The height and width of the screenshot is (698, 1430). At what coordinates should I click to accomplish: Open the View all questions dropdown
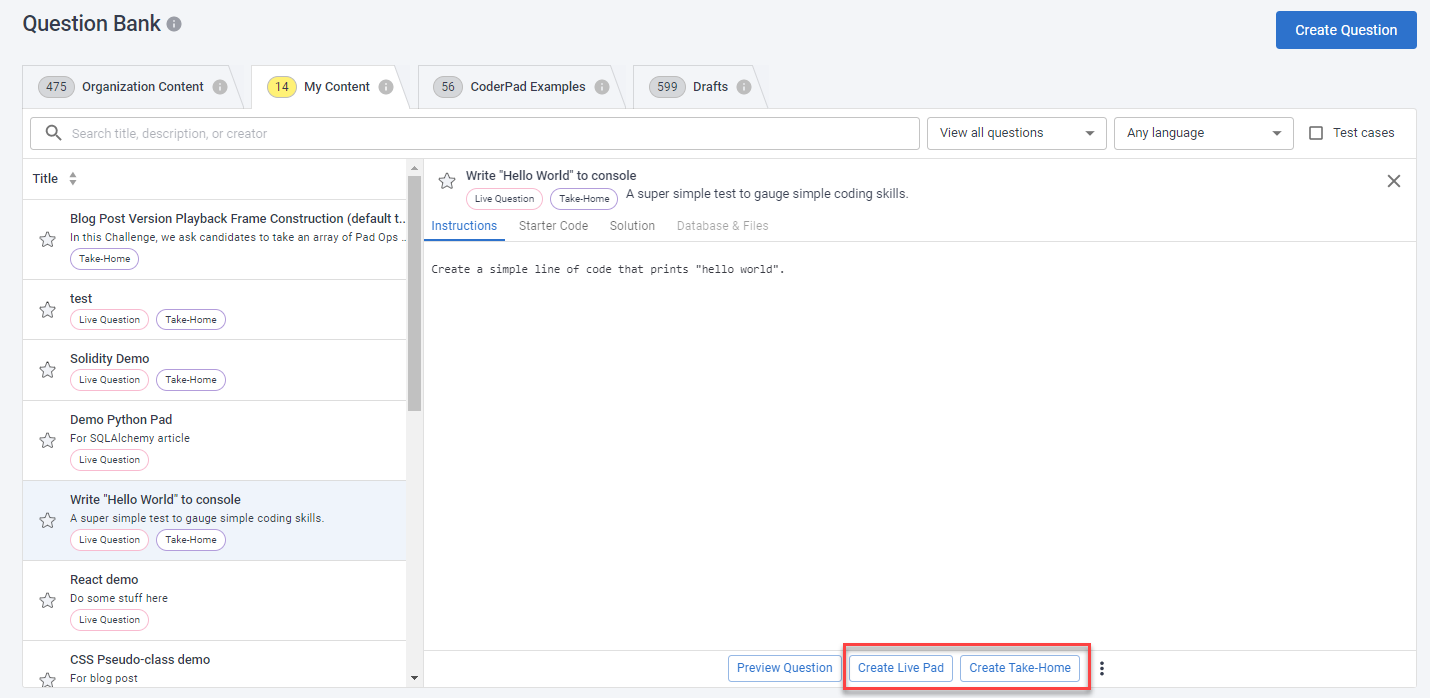click(1016, 133)
